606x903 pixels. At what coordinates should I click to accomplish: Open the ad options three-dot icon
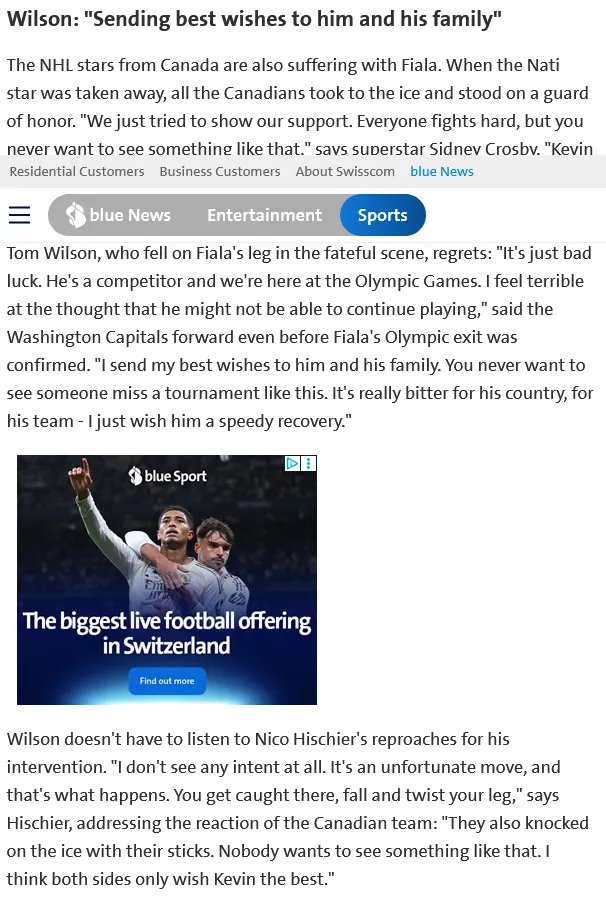coord(309,463)
